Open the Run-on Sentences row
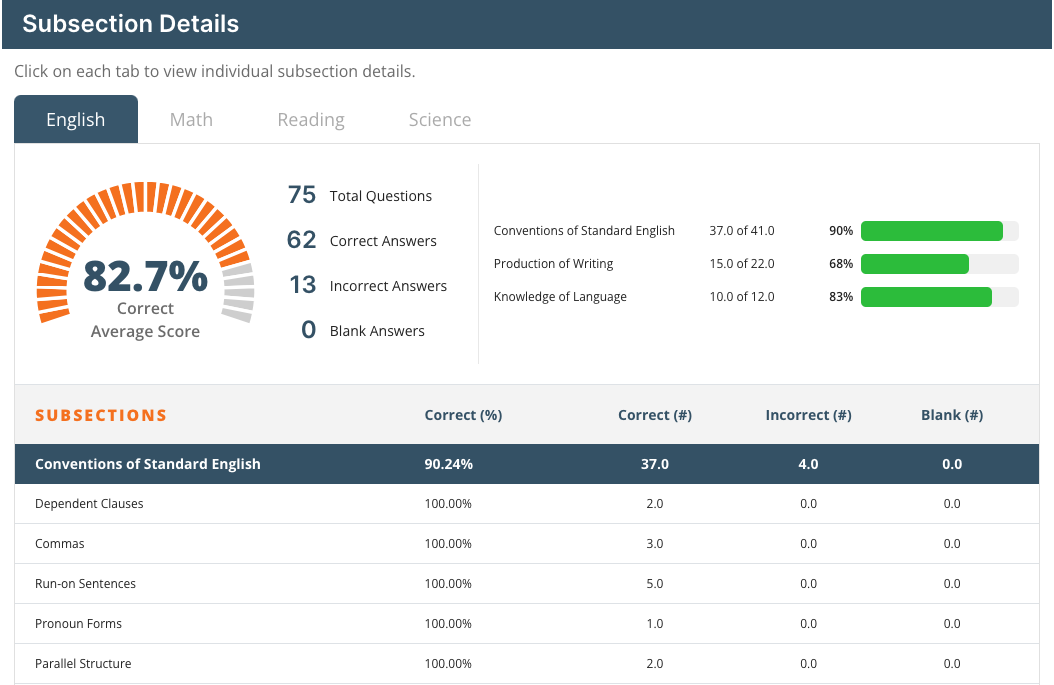 85,584
